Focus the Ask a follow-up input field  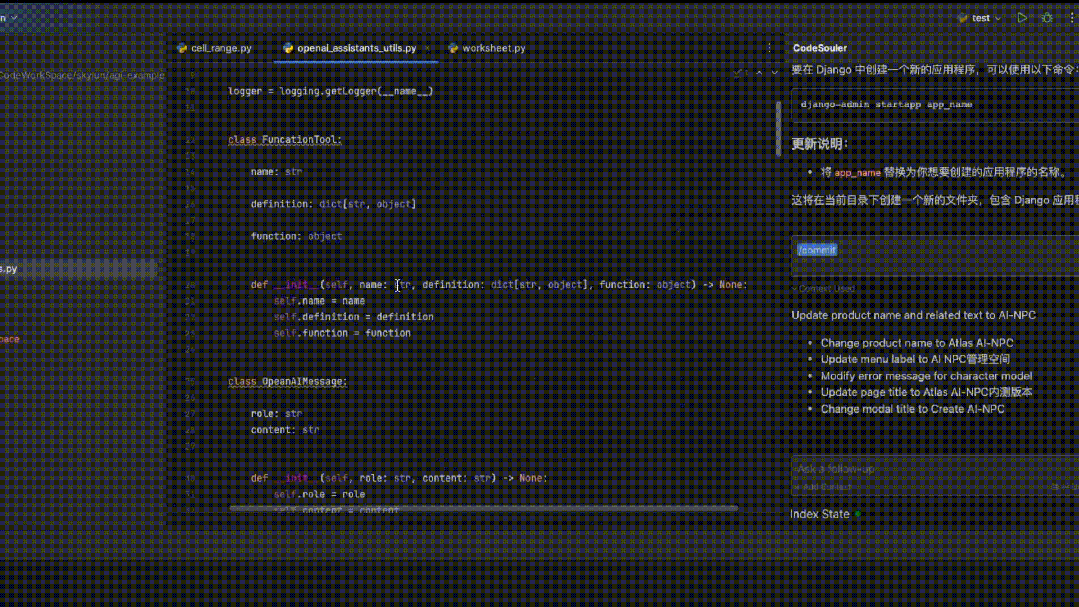click(934, 469)
